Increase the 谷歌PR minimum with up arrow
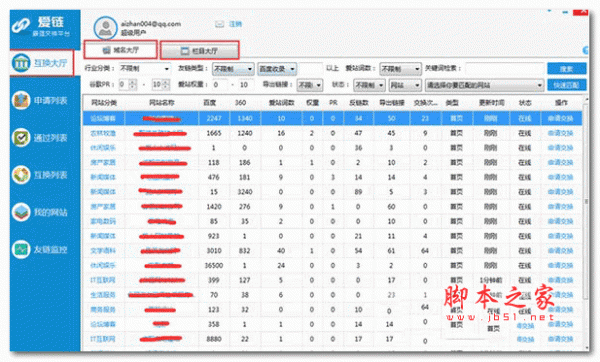This screenshot has width=600, height=362. (x=132, y=82)
